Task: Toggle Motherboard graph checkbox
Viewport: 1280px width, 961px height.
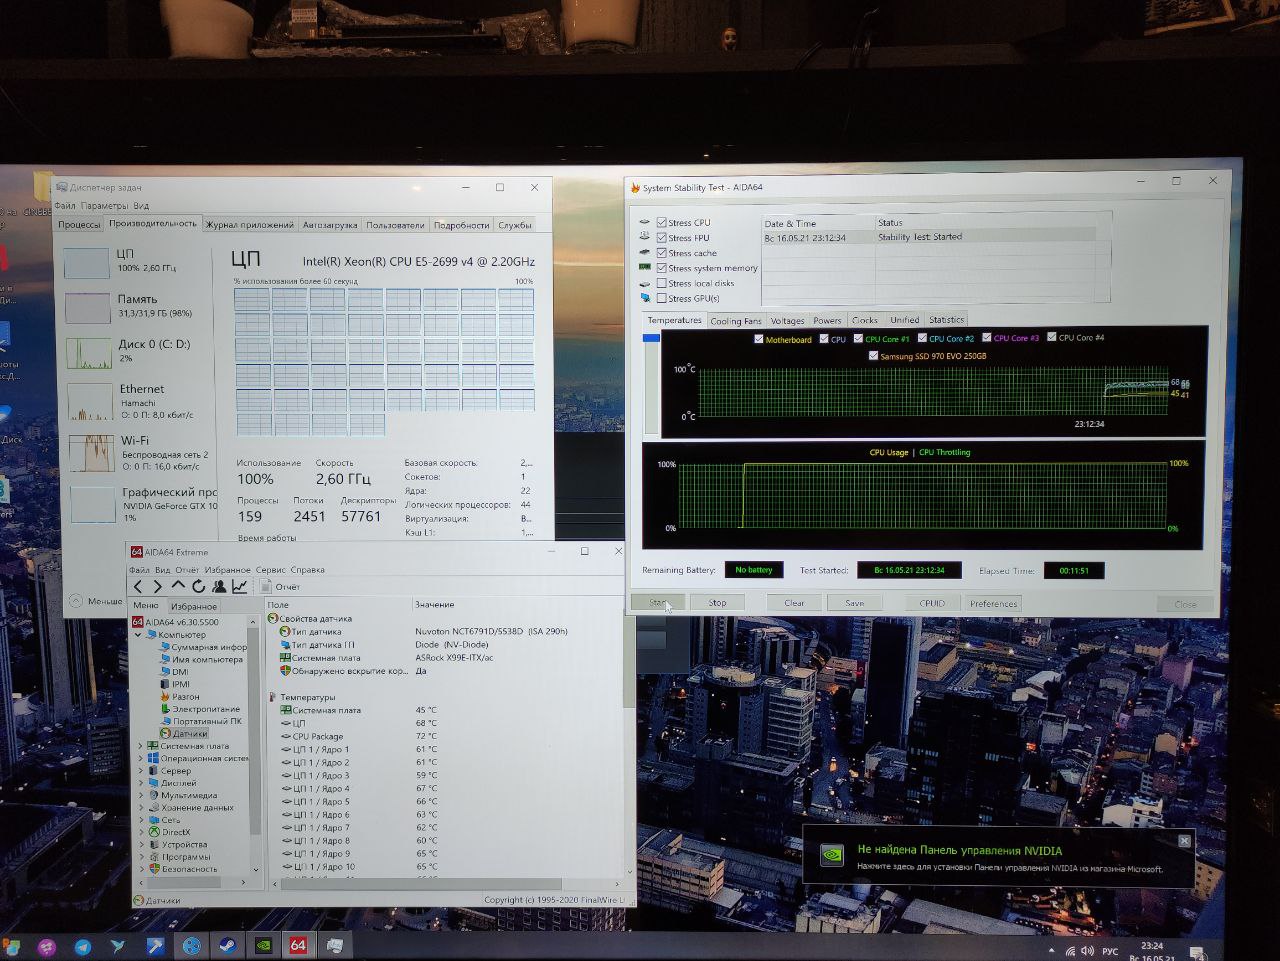Action: [x=759, y=339]
